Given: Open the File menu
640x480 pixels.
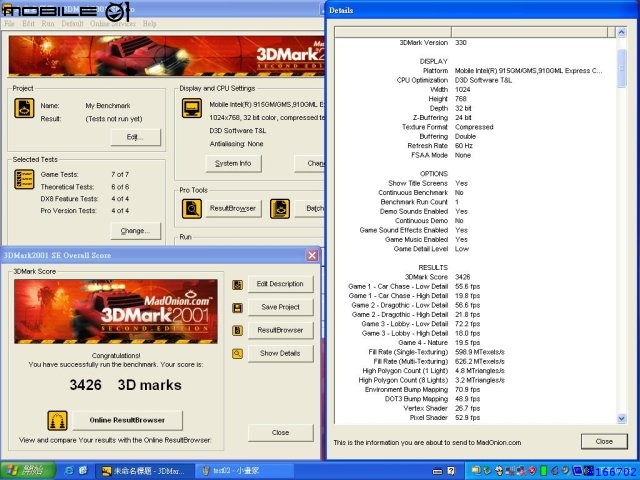Looking at the screenshot, I should (9, 24).
